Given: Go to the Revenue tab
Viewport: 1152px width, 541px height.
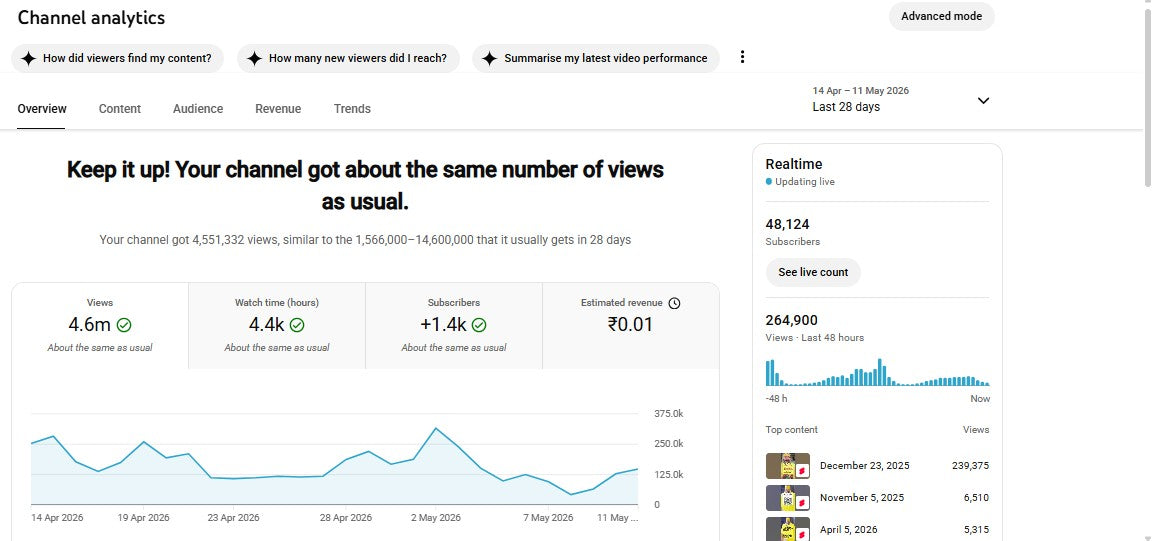Looking at the screenshot, I should [278, 109].
